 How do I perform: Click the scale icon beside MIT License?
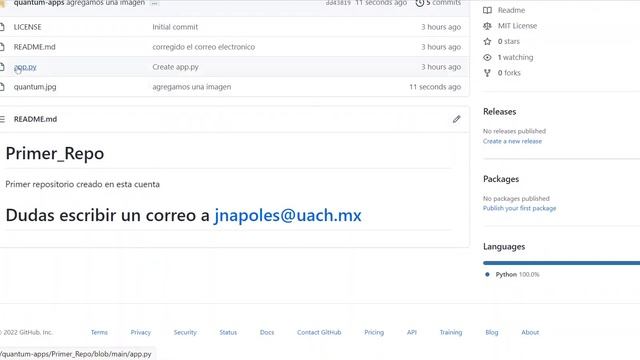coord(487,26)
